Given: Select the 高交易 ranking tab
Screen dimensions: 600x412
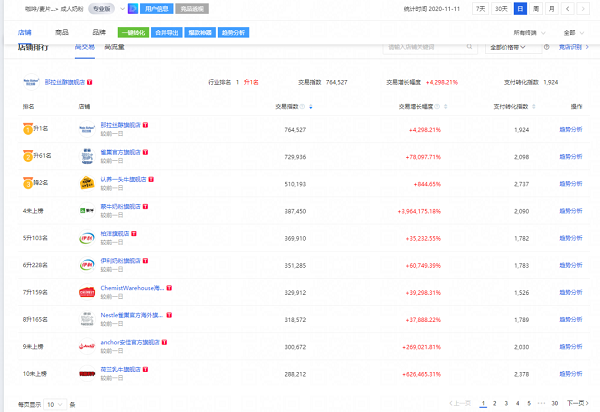Looking at the screenshot, I should (85, 47).
